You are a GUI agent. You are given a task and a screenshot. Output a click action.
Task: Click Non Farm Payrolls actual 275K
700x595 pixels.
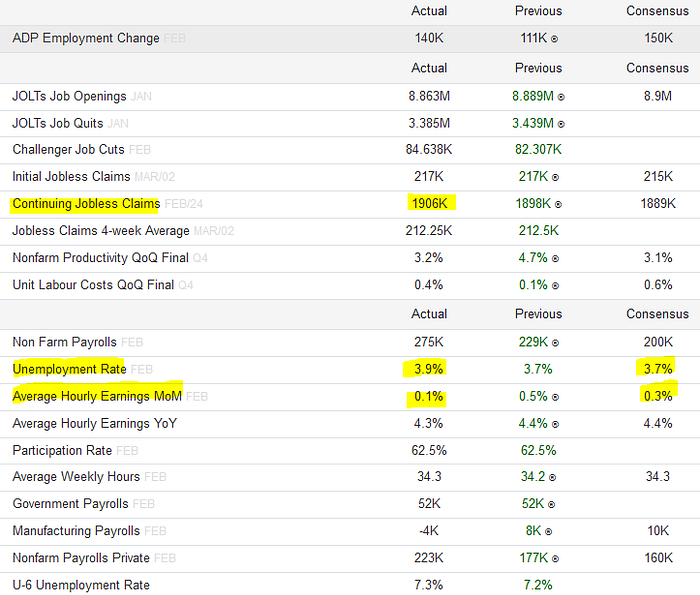(429, 342)
